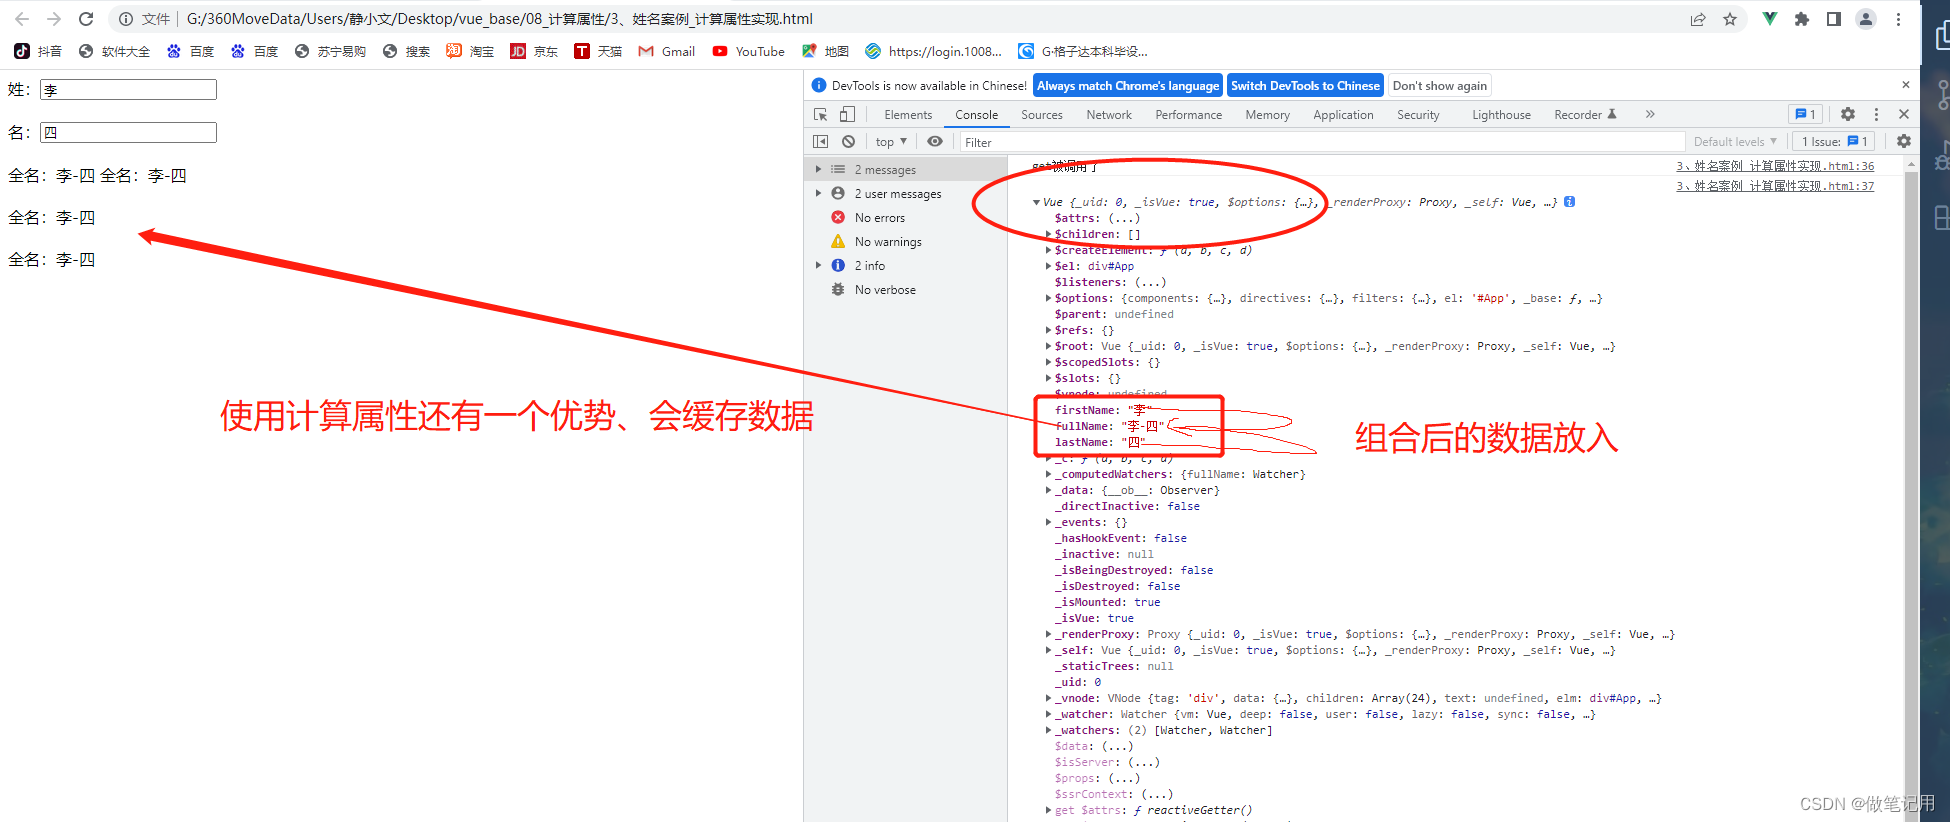This screenshot has height=822, width=1950.
Task: Switch to the Elements tab
Action: (908, 115)
